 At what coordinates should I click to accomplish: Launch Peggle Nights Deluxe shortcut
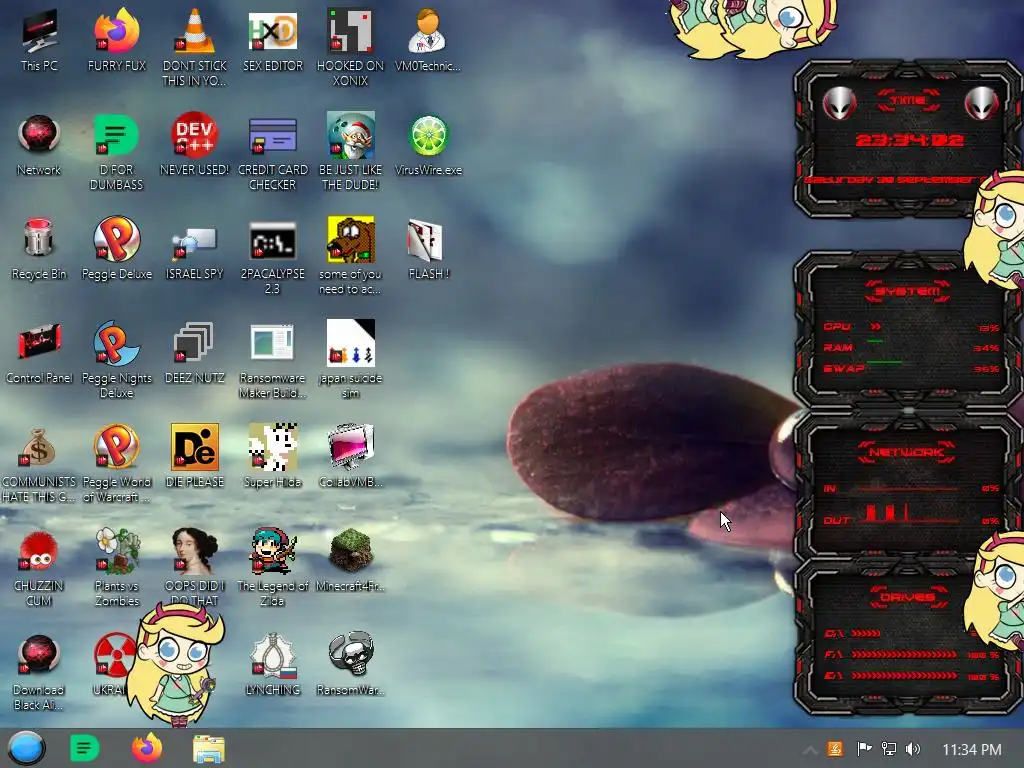[x=117, y=359]
